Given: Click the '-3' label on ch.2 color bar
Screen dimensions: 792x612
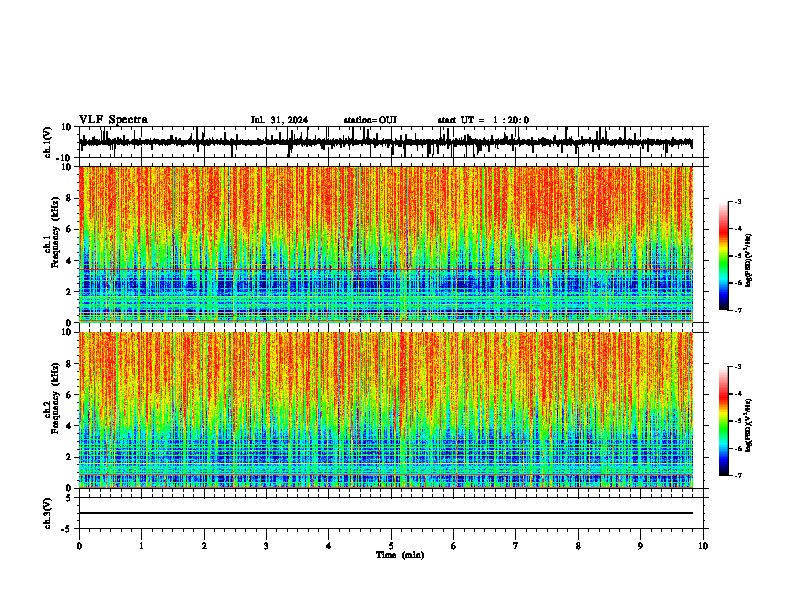Looking at the screenshot, I should pyautogui.click(x=737, y=367).
